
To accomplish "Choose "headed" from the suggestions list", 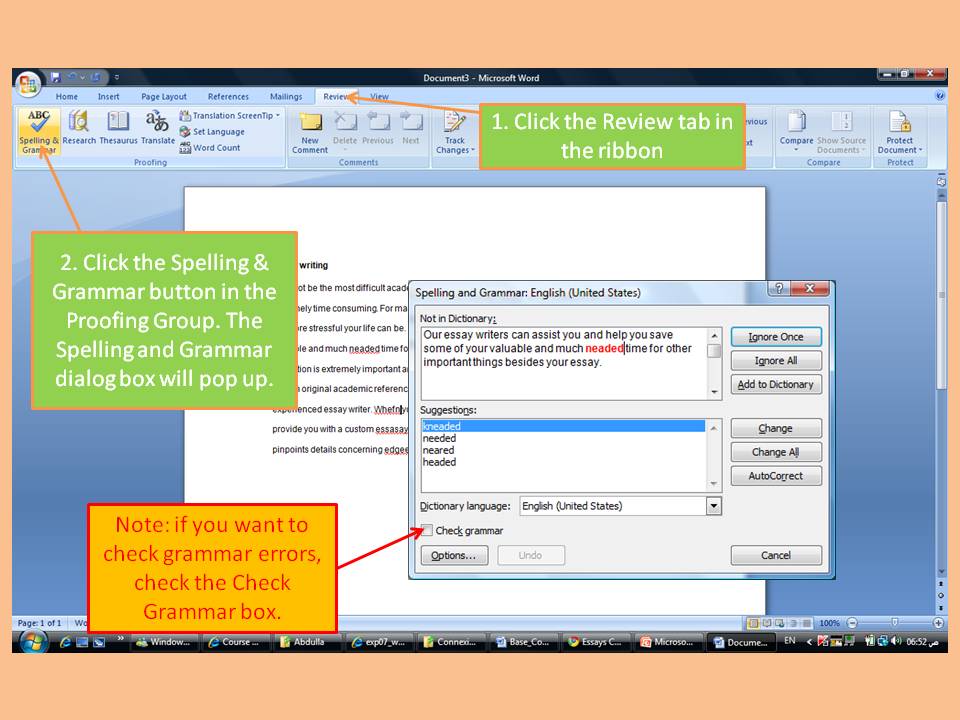I will pyautogui.click(x=440, y=462).
